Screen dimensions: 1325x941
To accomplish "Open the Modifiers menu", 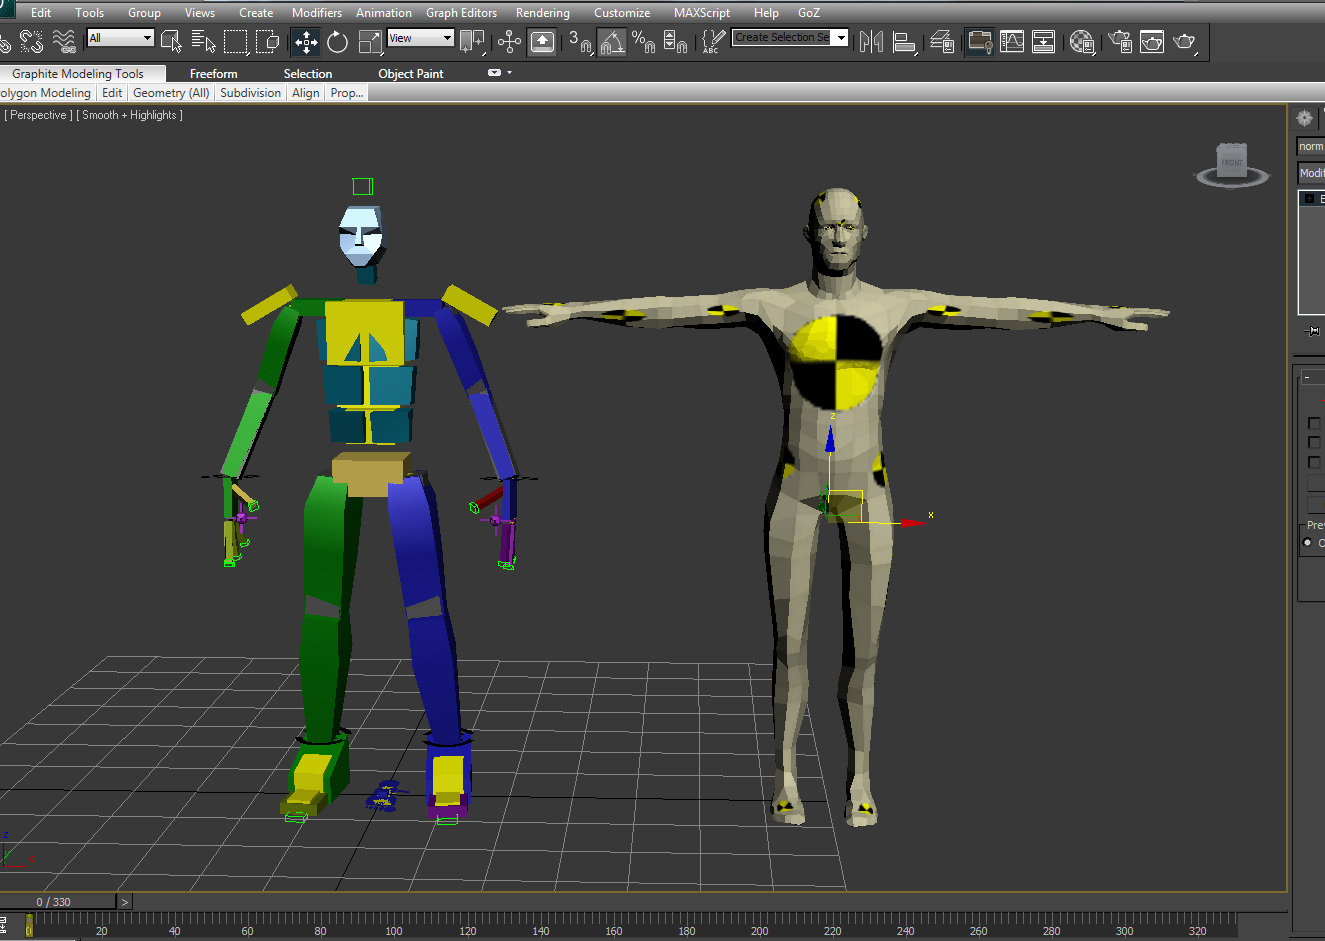I will click(316, 13).
